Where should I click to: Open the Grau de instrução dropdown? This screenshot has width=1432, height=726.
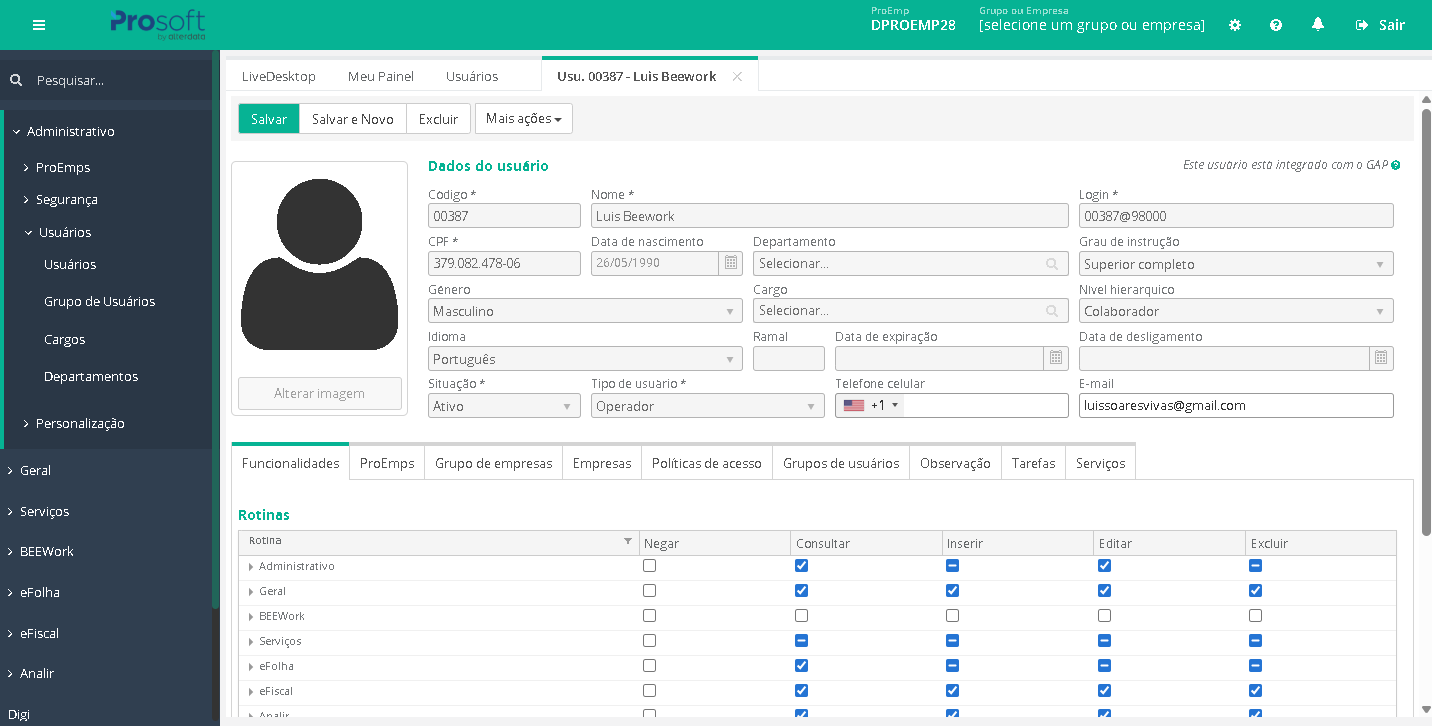[1235, 264]
